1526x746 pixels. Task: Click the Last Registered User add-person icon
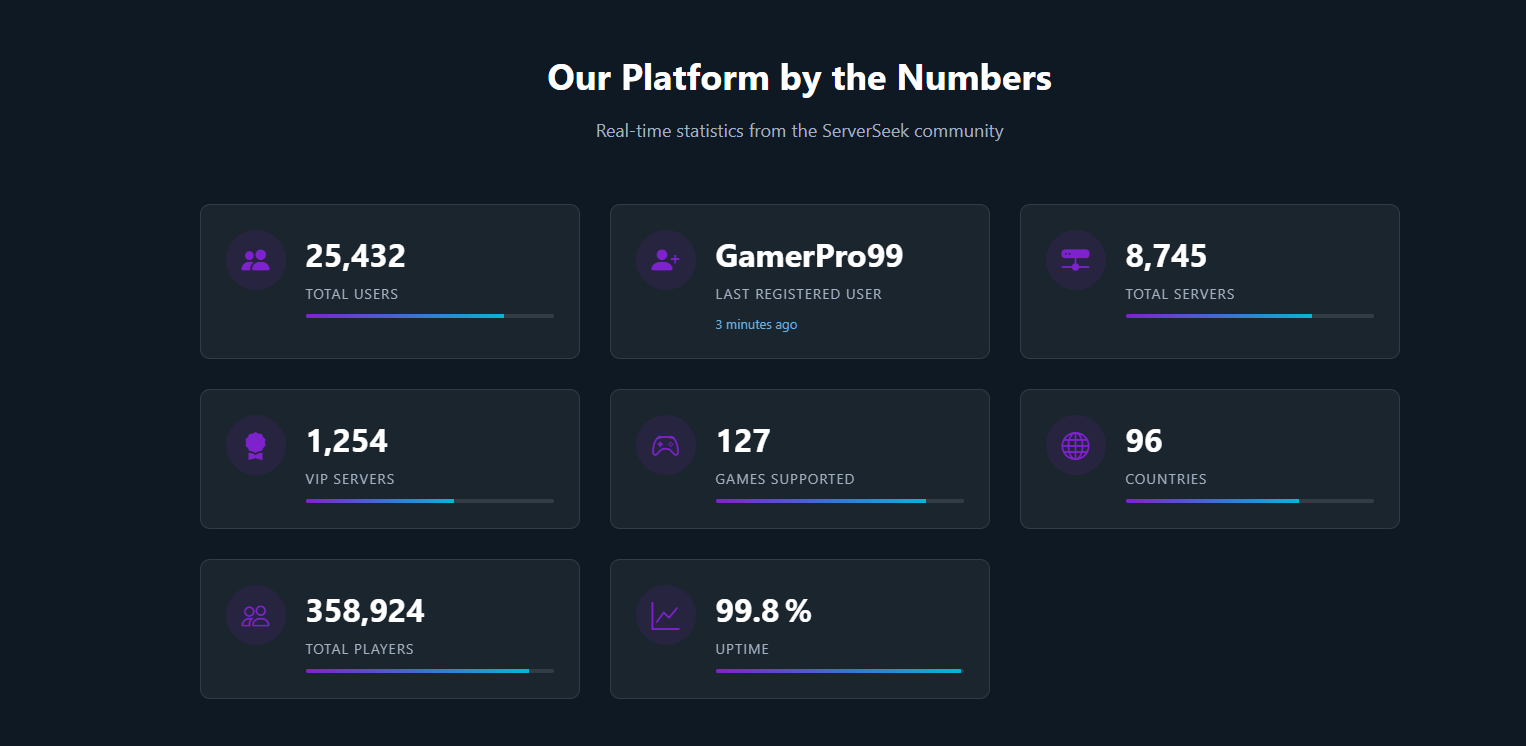(666, 260)
